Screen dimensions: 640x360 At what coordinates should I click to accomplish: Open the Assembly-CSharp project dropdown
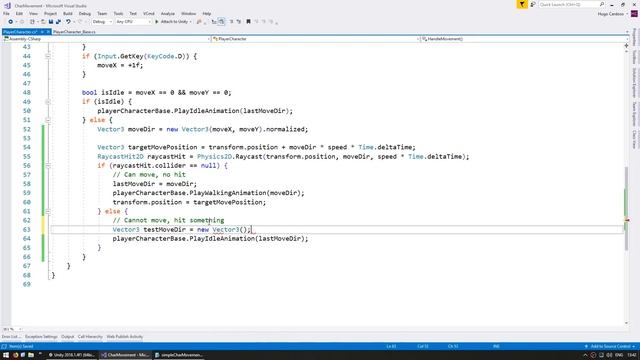pyautogui.click(x=107, y=39)
